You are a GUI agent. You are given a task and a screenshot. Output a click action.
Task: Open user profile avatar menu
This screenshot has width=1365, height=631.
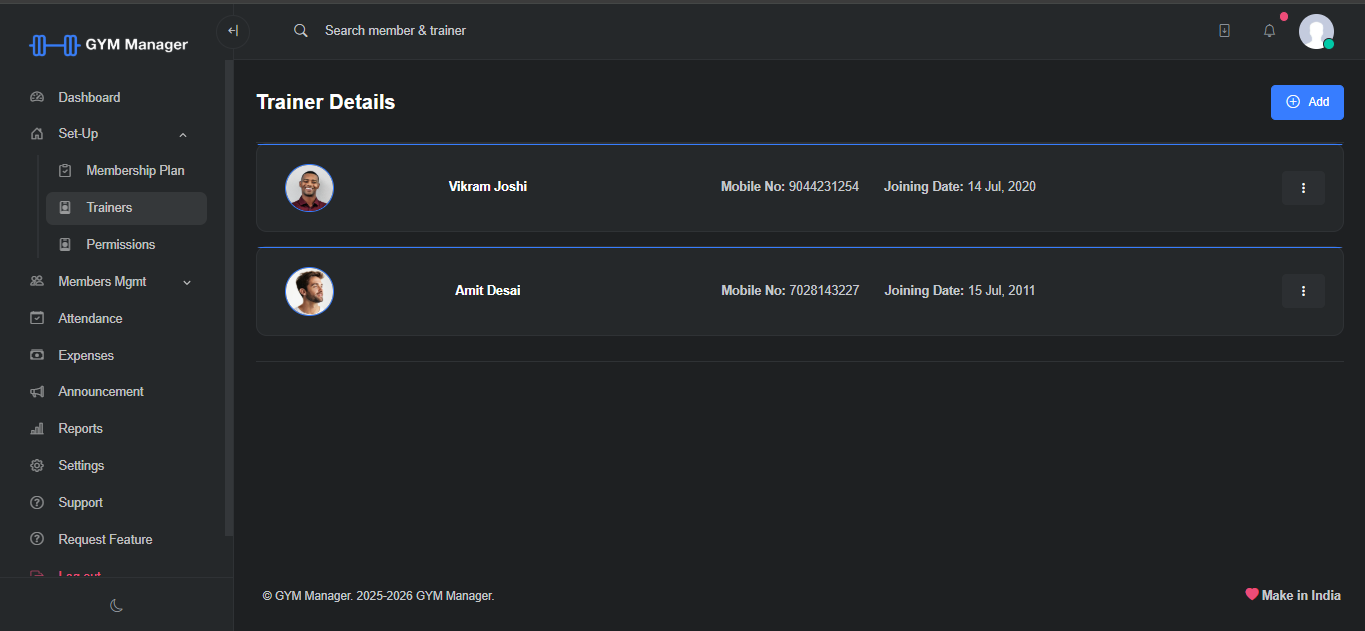point(1315,31)
